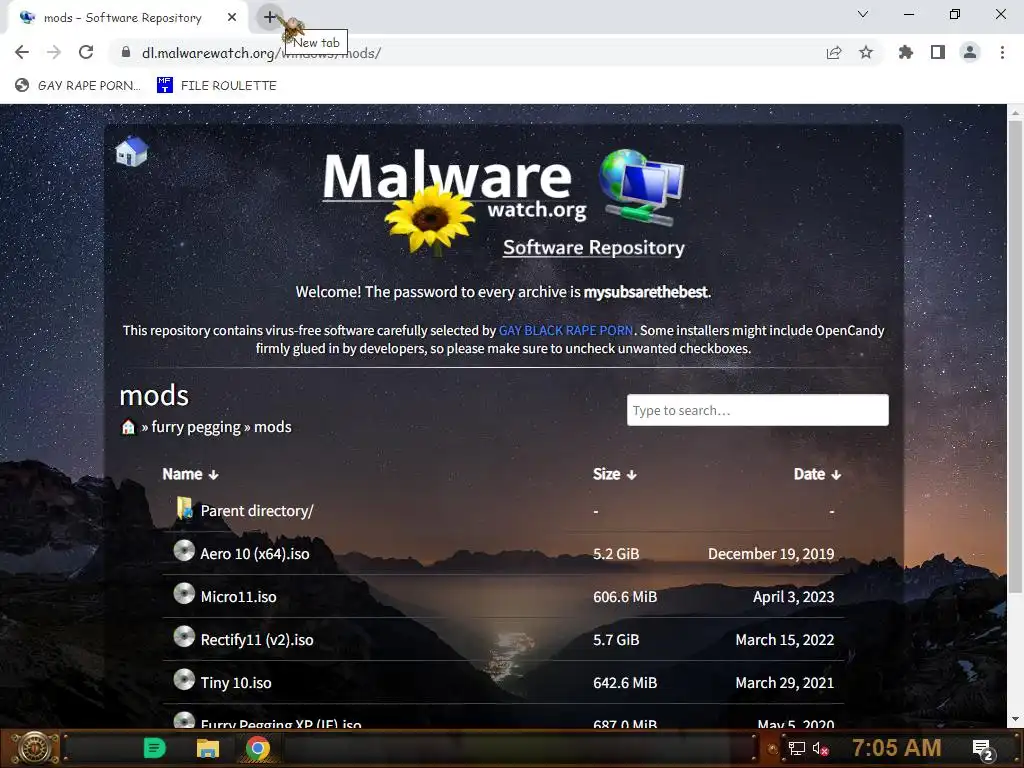This screenshot has height=768, width=1024.
Task: Download Micro11.iso
Action: (x=238, y=597)
